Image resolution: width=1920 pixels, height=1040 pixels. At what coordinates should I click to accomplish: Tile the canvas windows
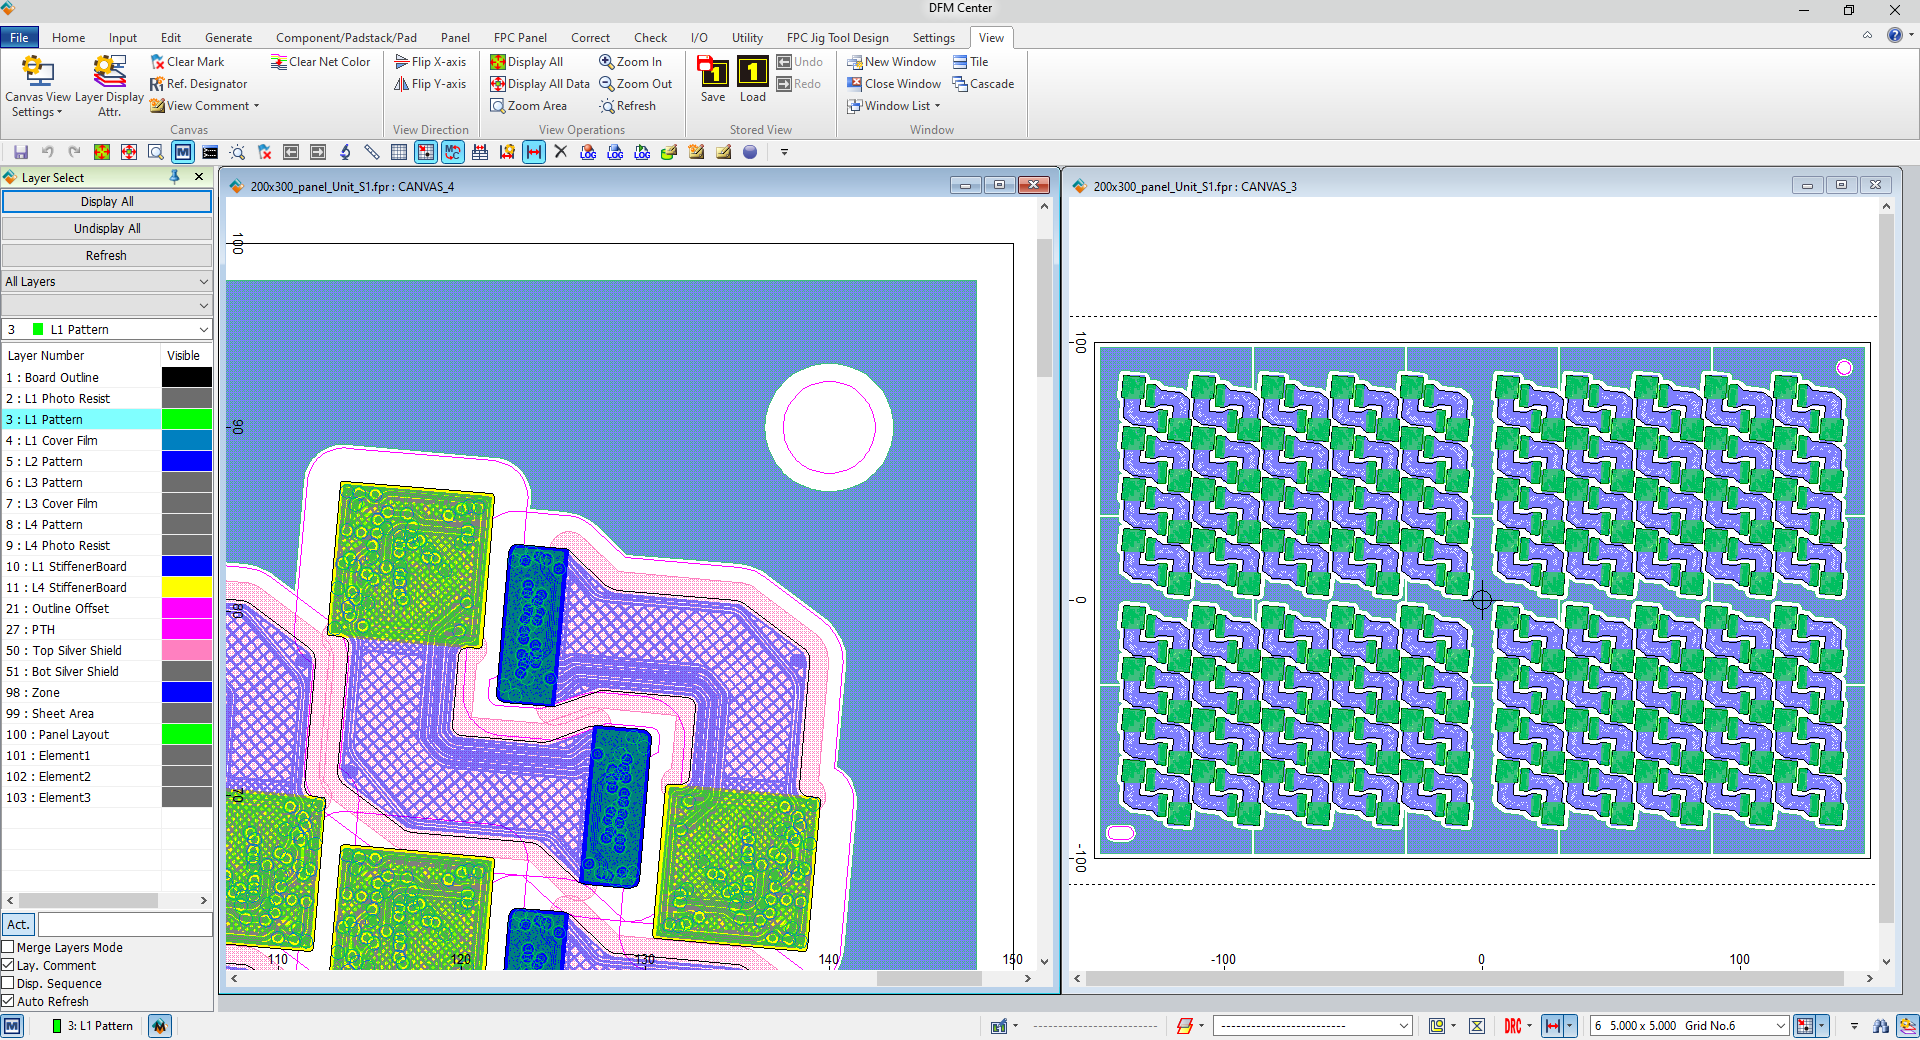(x=971, y=62)
